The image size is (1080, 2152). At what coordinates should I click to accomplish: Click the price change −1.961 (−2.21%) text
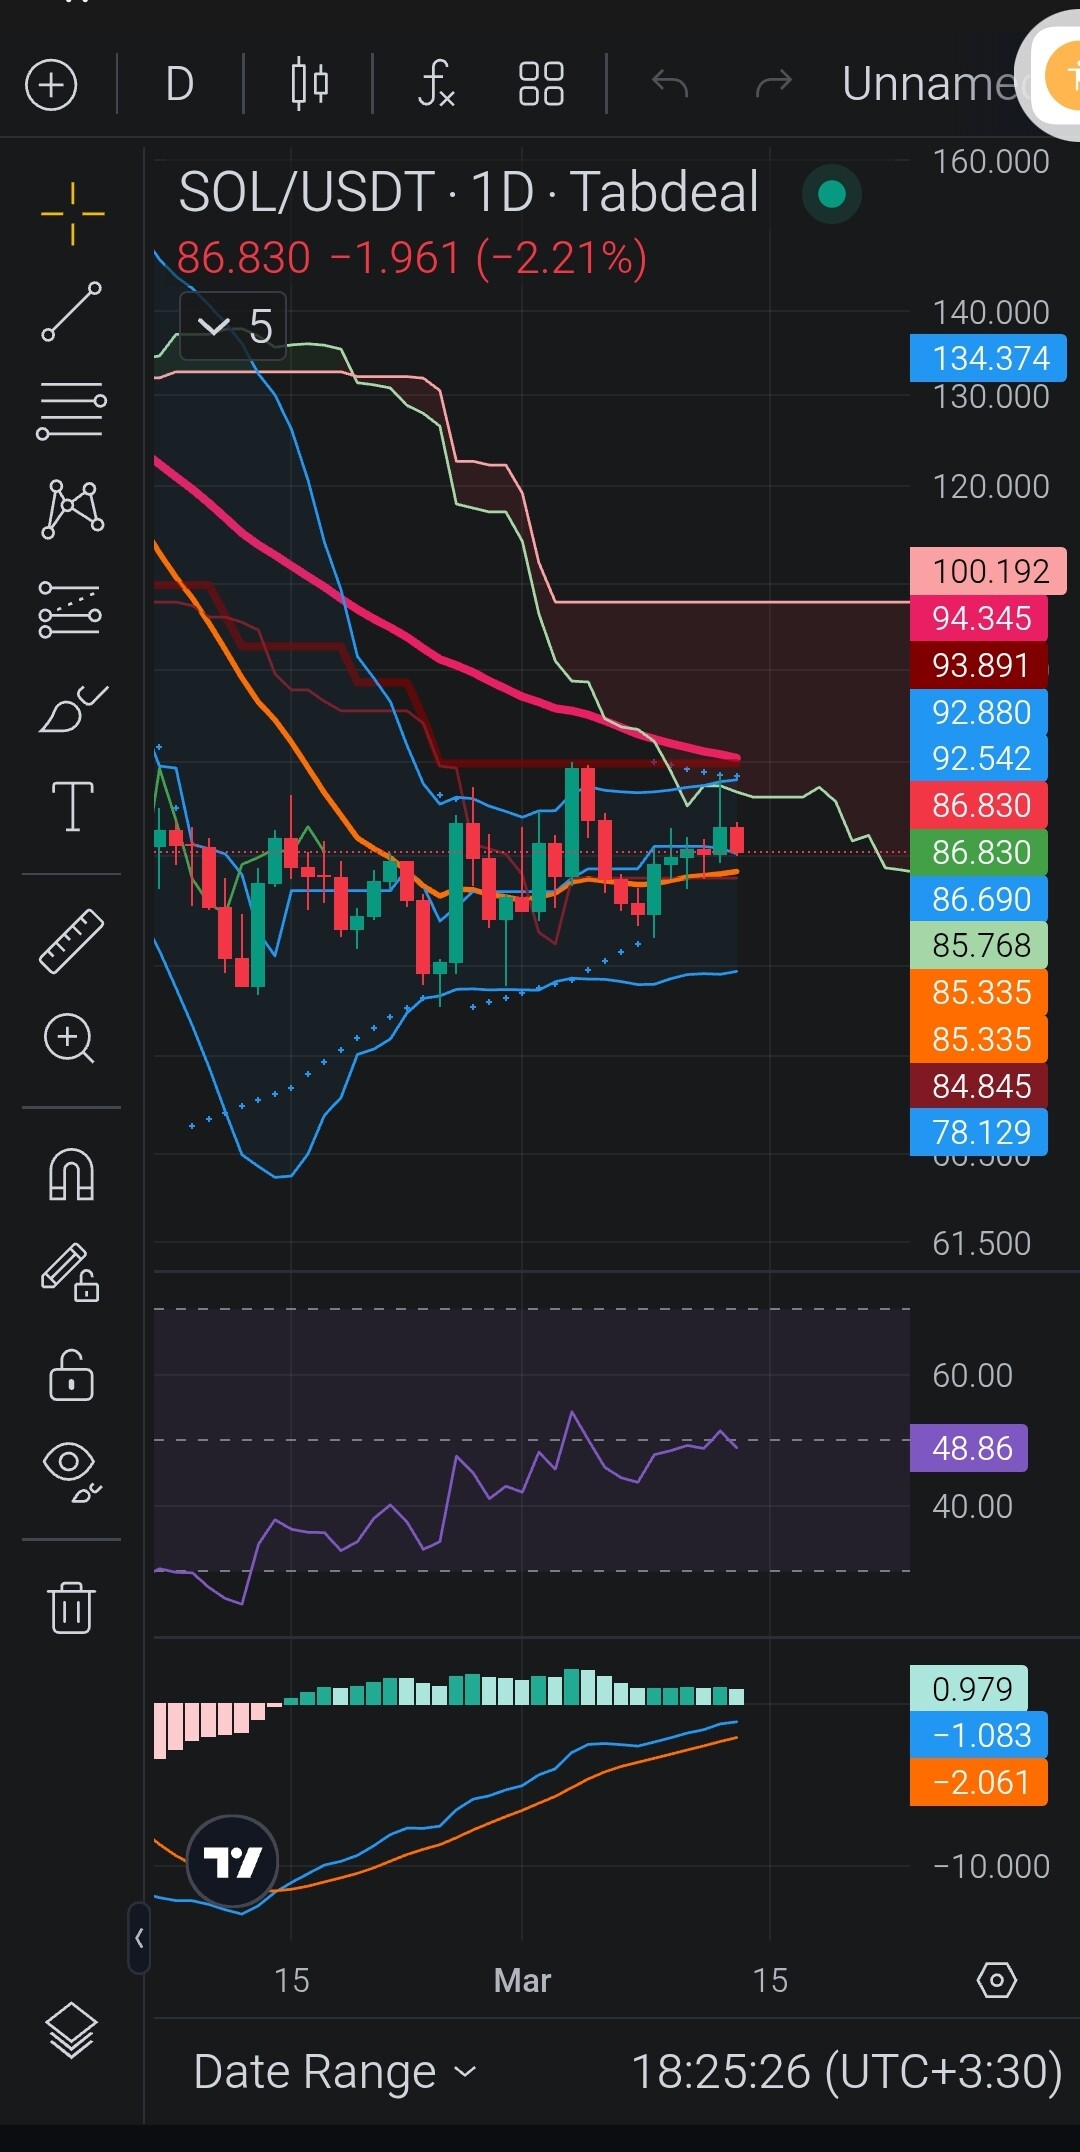point(488,258)
